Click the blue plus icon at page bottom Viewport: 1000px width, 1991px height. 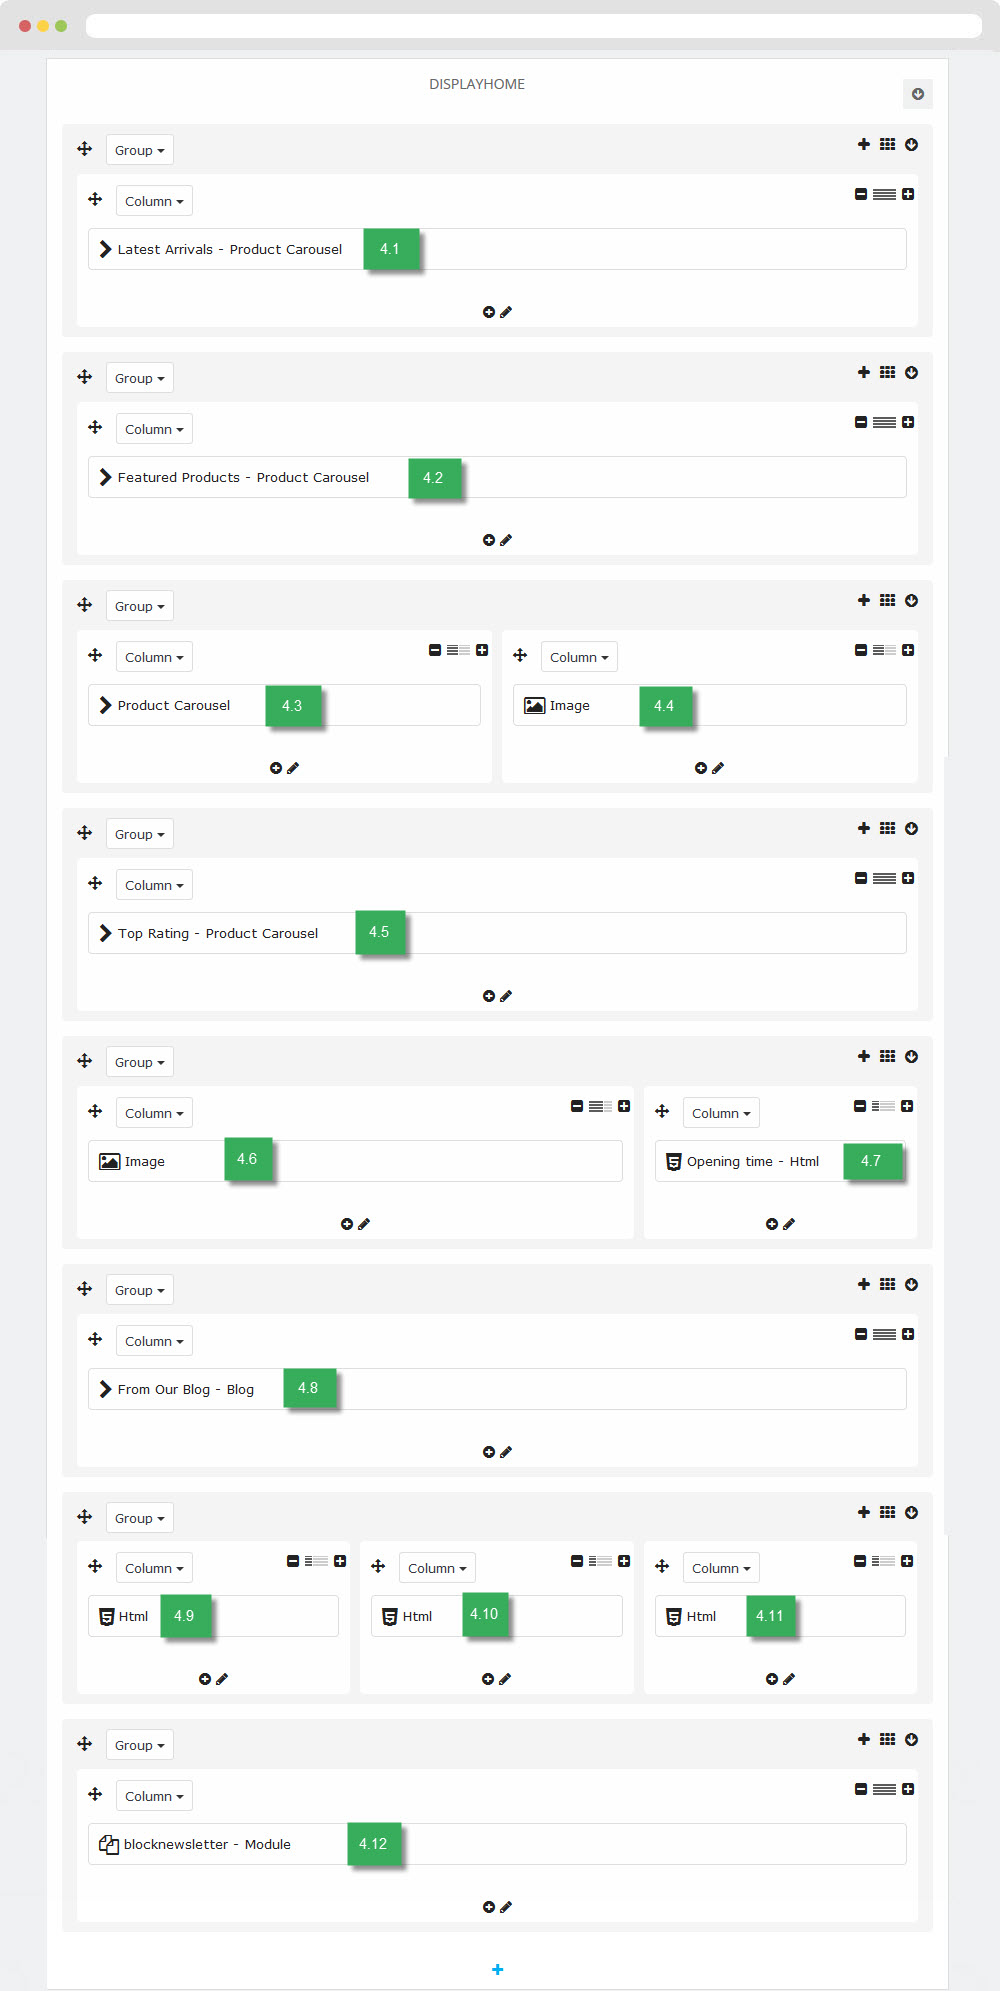click(498, 1969)
